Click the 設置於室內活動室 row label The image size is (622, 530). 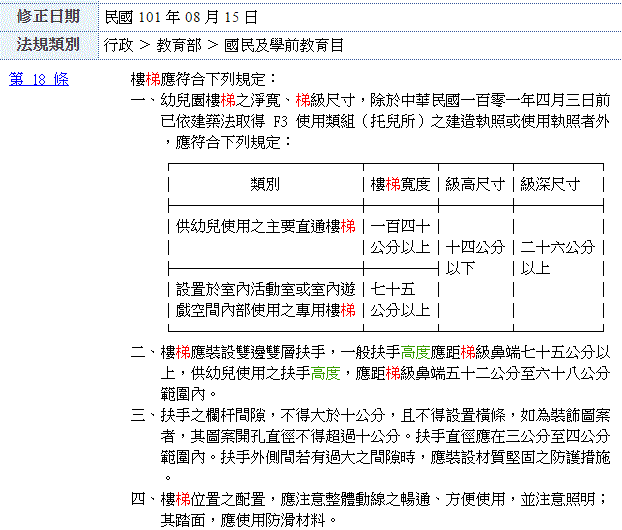click(x=265, y=299)
